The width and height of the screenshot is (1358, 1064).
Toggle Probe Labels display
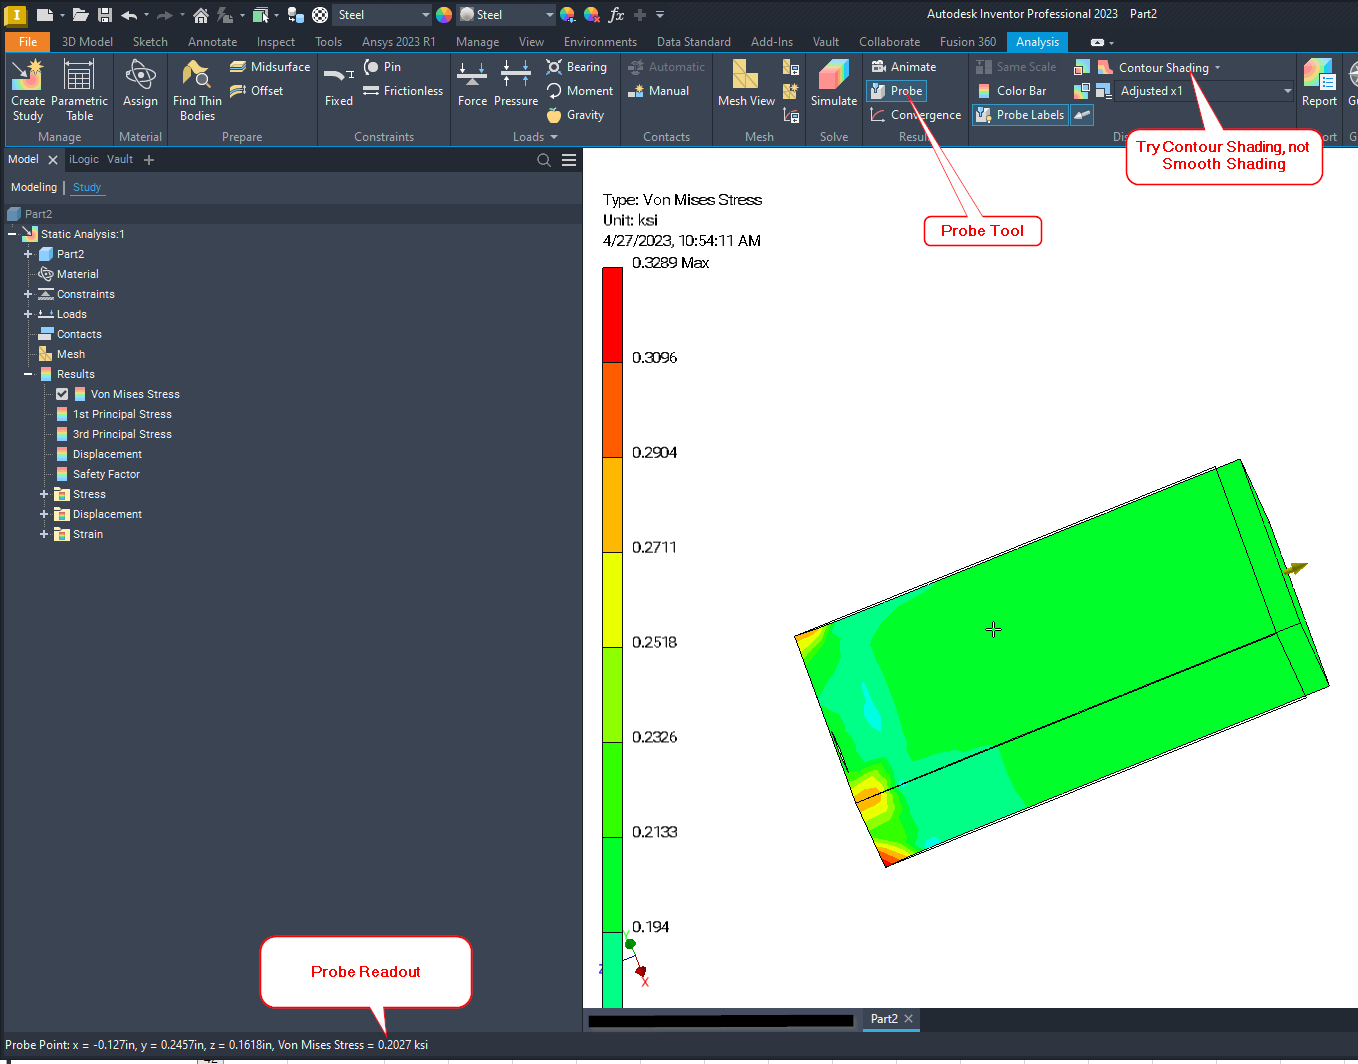point(1019,114)
